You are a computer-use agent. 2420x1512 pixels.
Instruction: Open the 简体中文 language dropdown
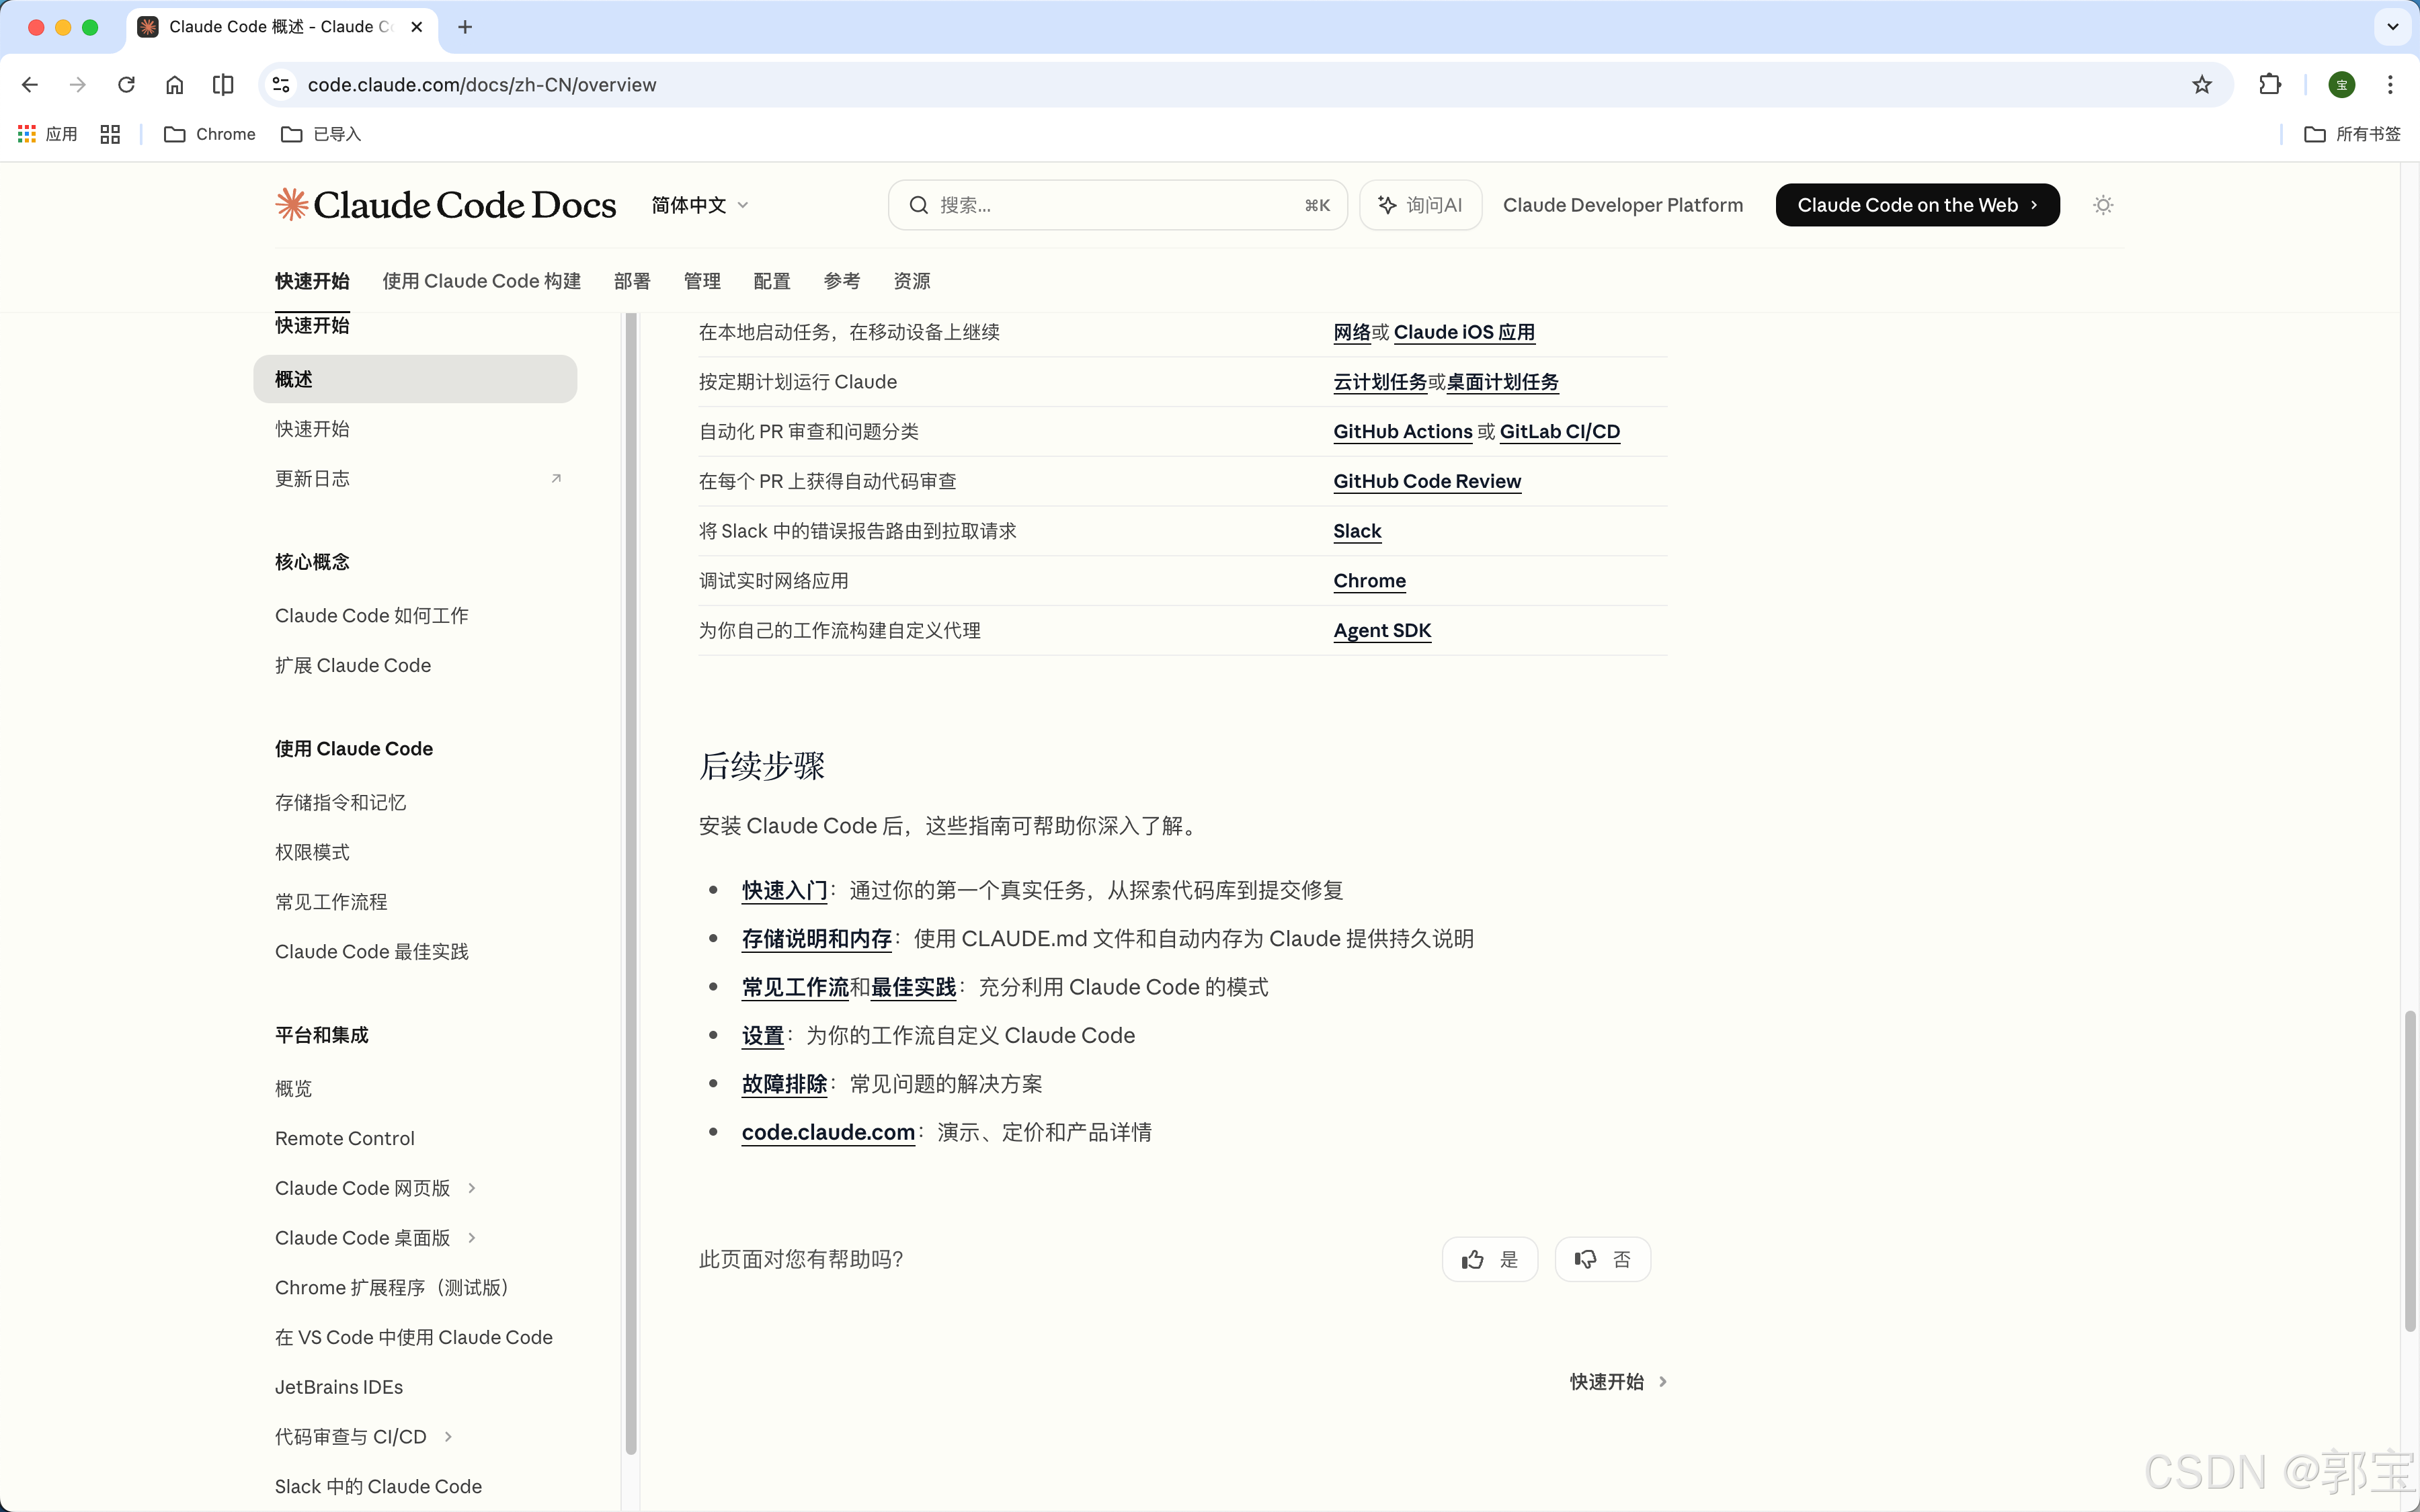pyautogui.click(x=699, y=205)
